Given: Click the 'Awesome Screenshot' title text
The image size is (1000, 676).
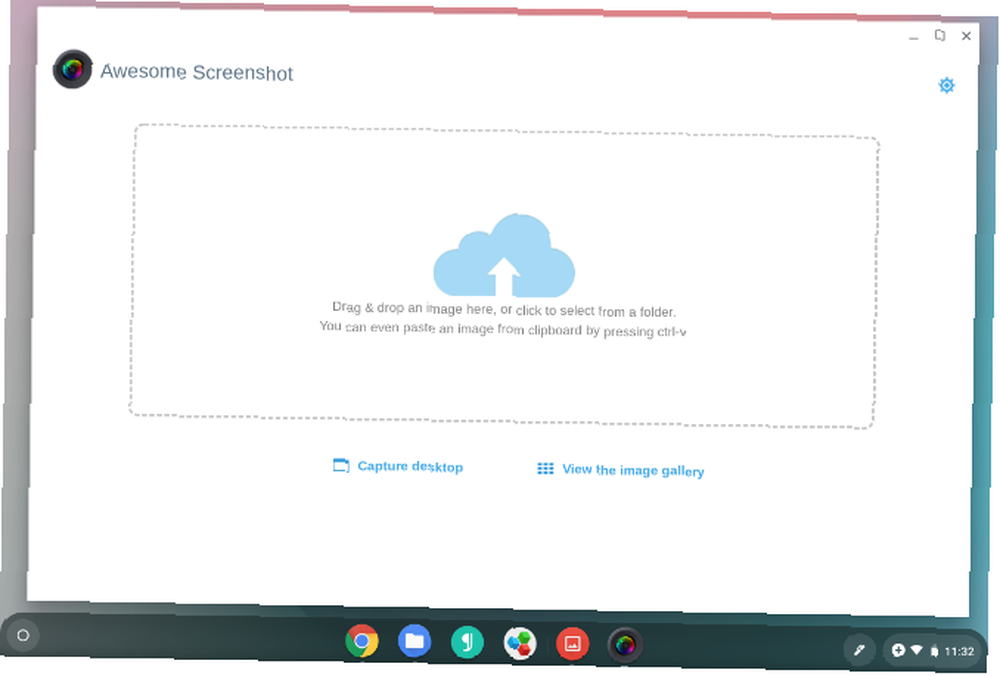Looking at the screenshot, I should (196, 72).
